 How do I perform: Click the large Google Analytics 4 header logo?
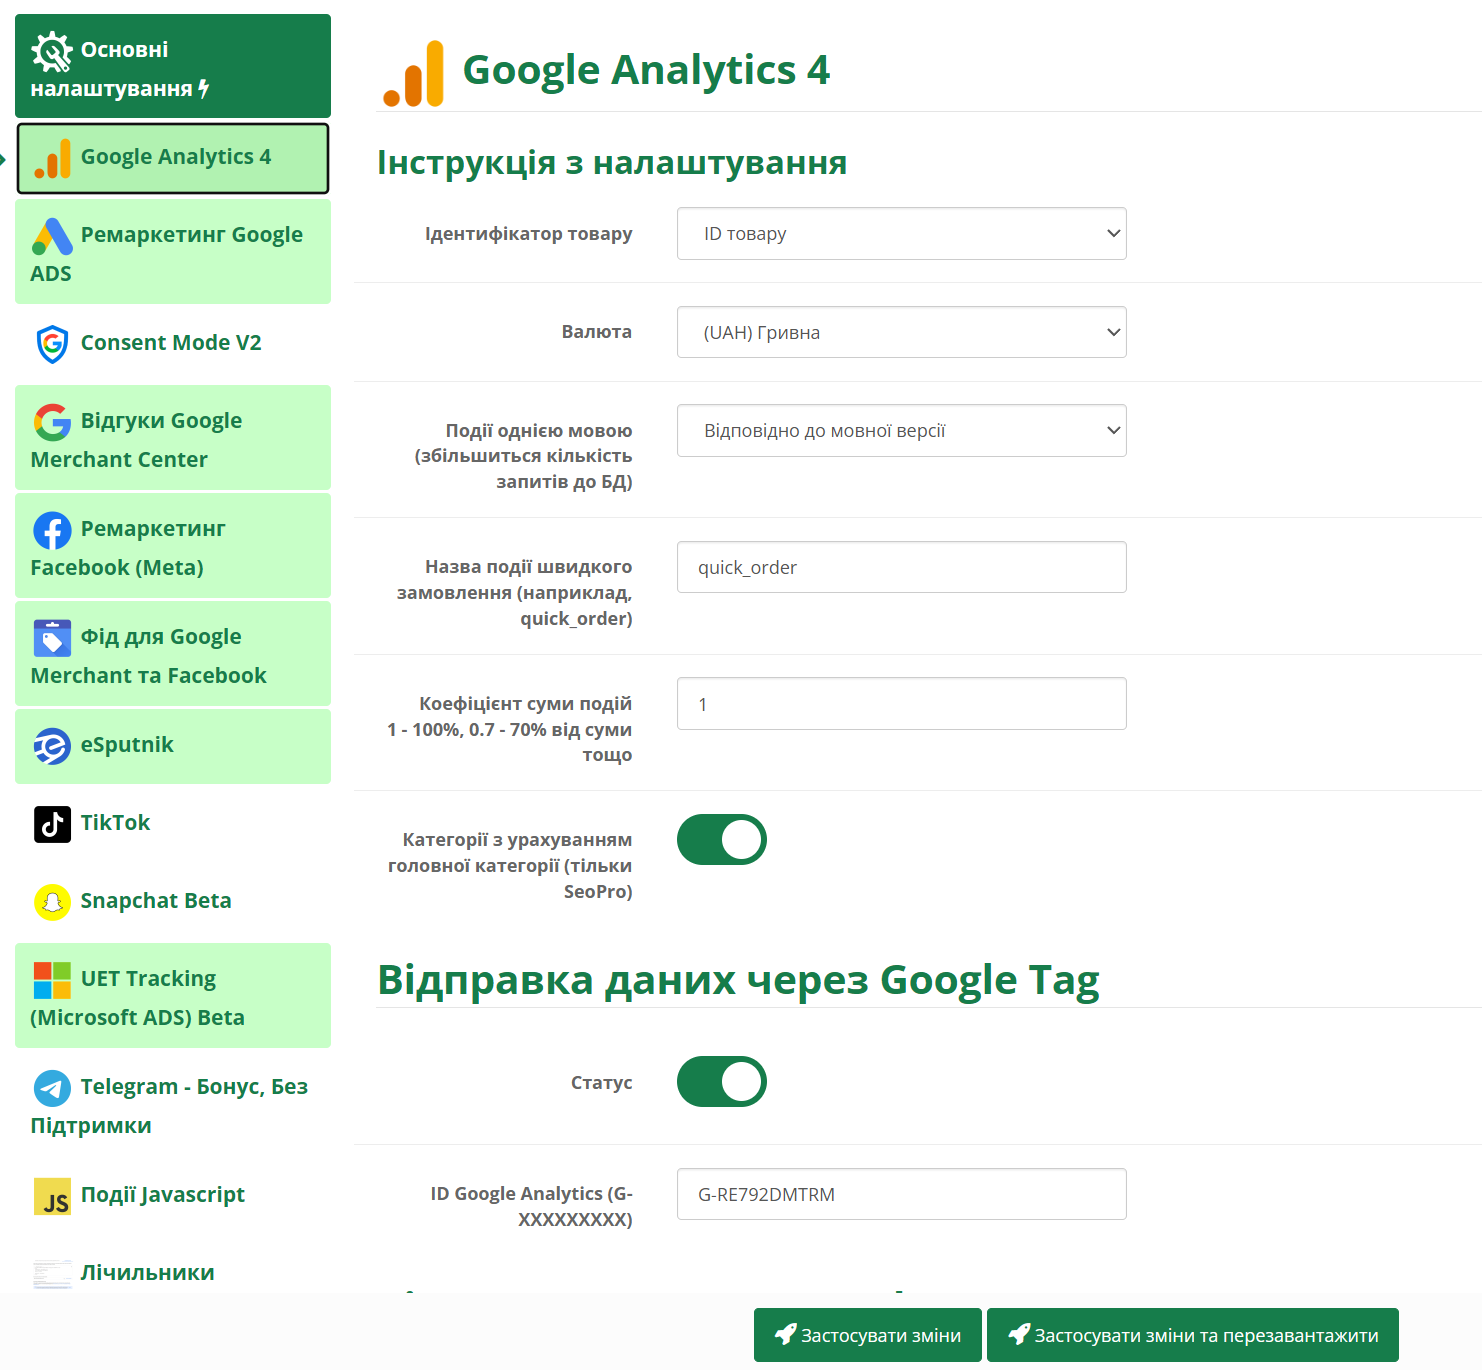click(413, 73)
